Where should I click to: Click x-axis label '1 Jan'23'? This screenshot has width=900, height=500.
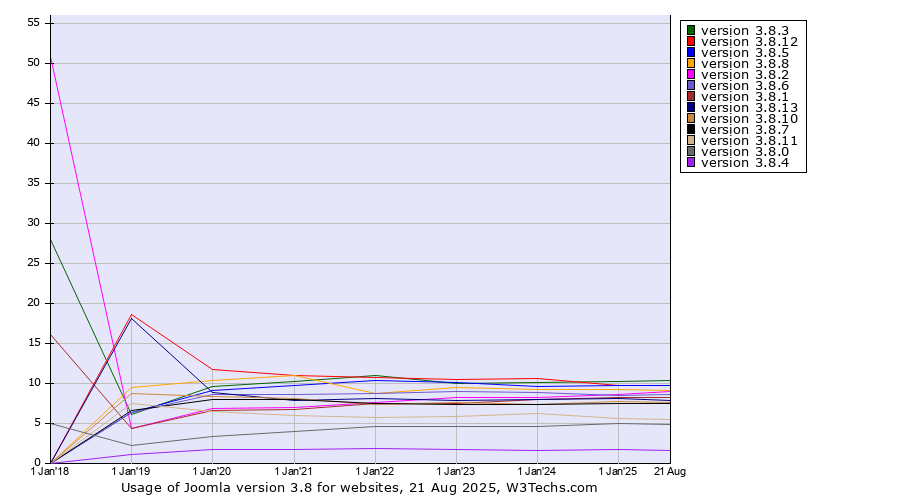(x=456, y=471)
